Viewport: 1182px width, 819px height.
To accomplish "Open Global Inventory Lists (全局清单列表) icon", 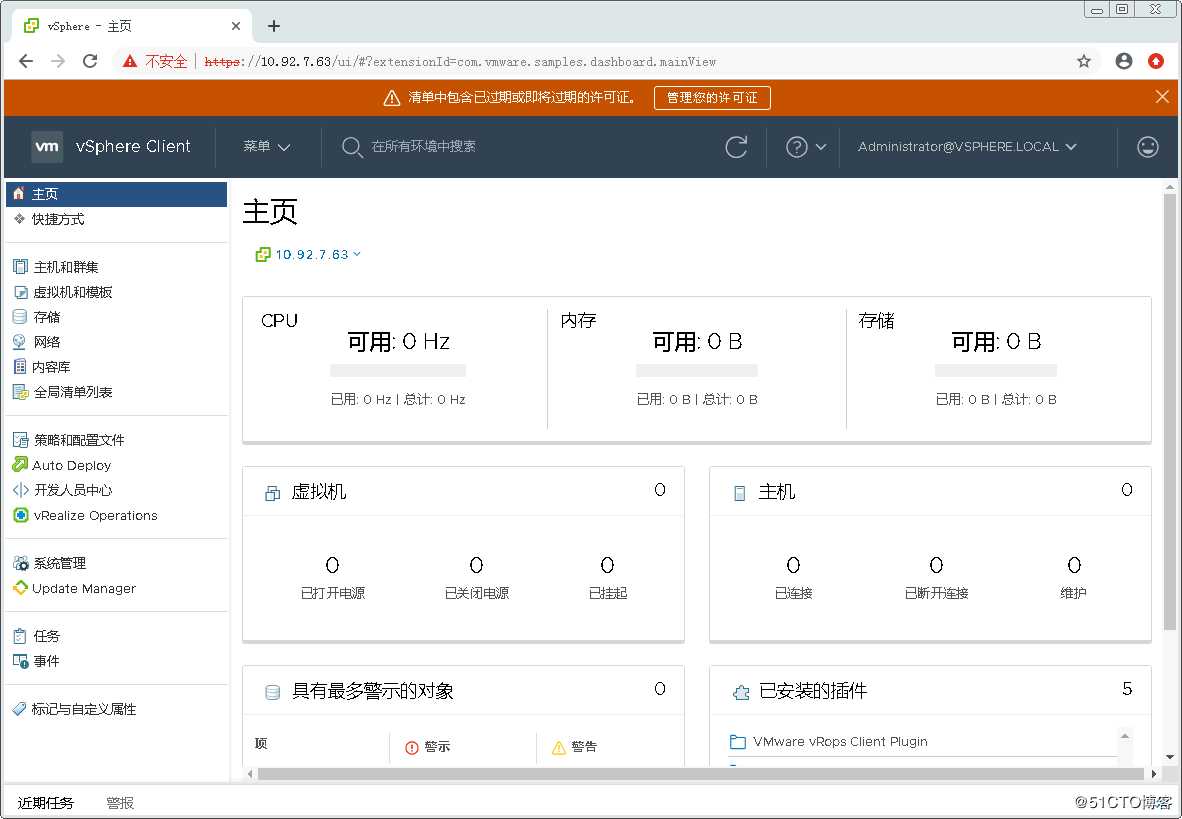I will click(20, 392).
